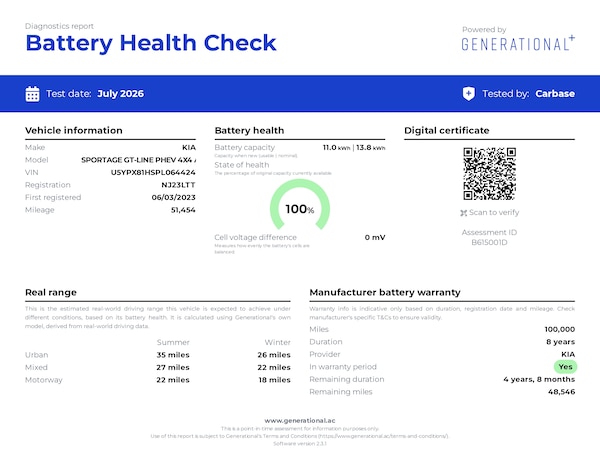Select warranty duration 8 years

point(561,342)
